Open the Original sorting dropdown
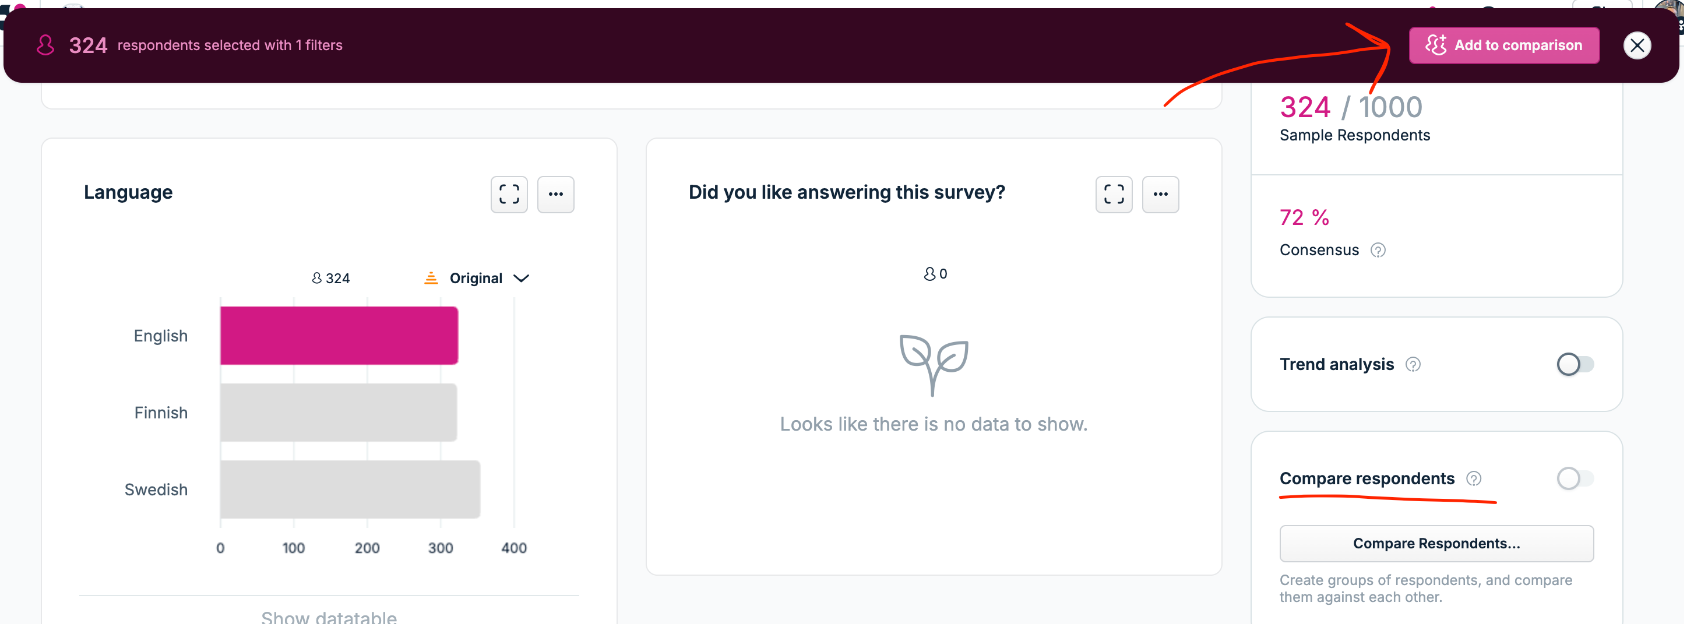The height and width of the screenshot is (624, 1684). 476,278
